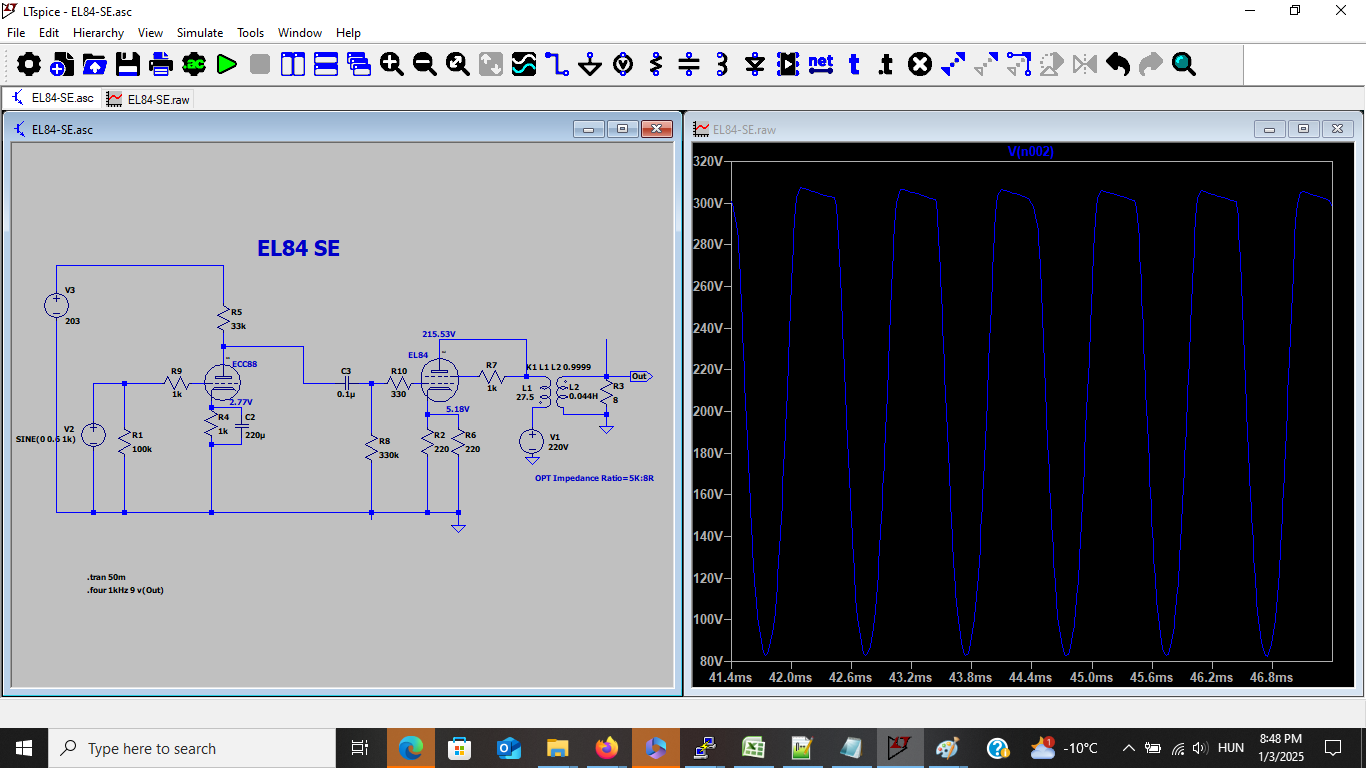Select the Capacitor placement tool

(689, 64)
